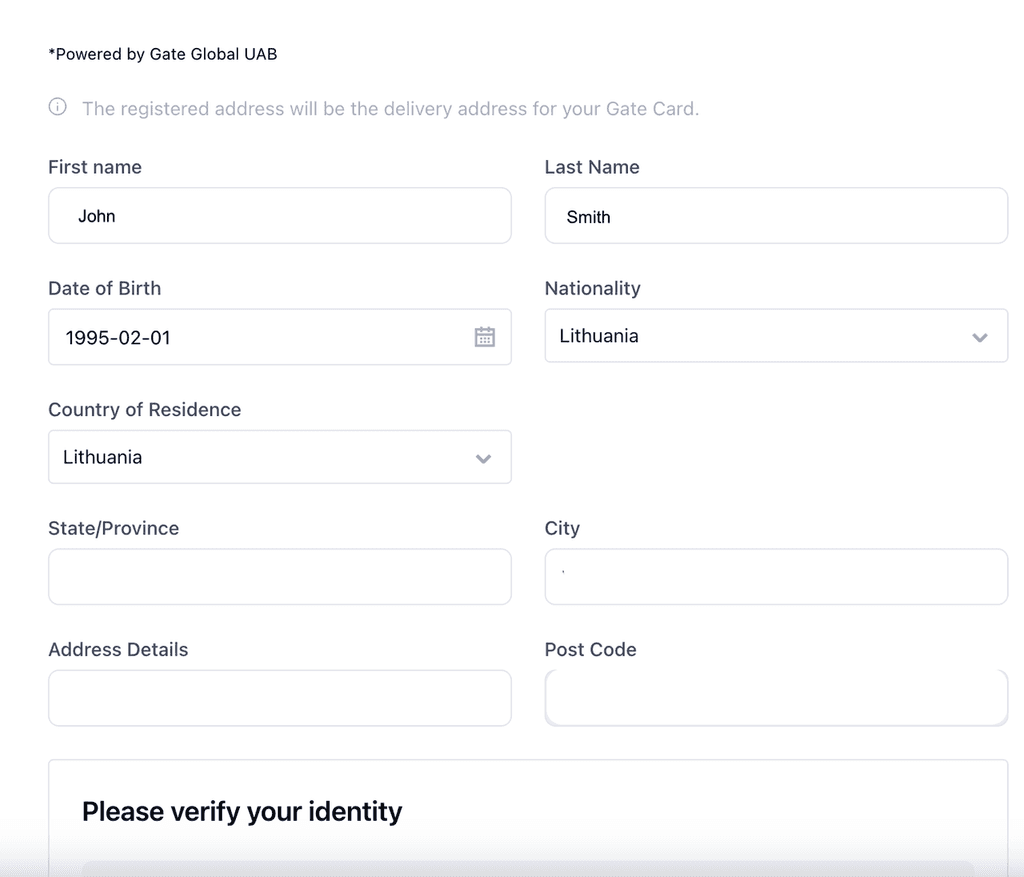Expand the Nationality dropdown showing Lithuania
1024x877 pixels.
point(760,336)
